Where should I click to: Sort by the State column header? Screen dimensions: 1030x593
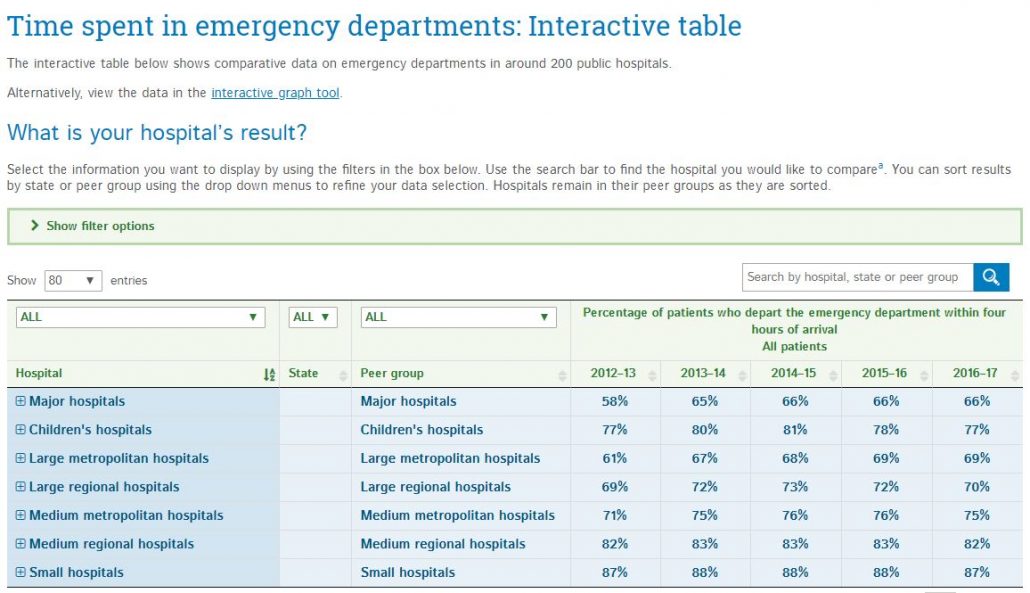click(314, 374)
